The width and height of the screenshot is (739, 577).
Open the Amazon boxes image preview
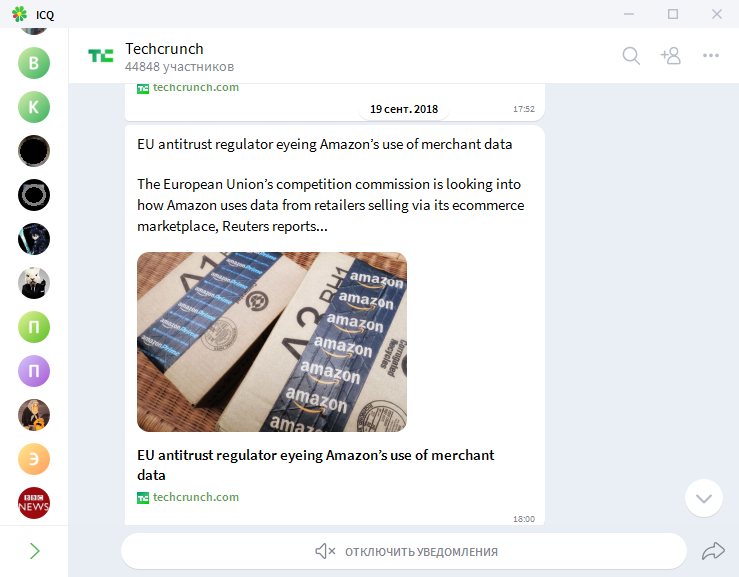point(272,342)
